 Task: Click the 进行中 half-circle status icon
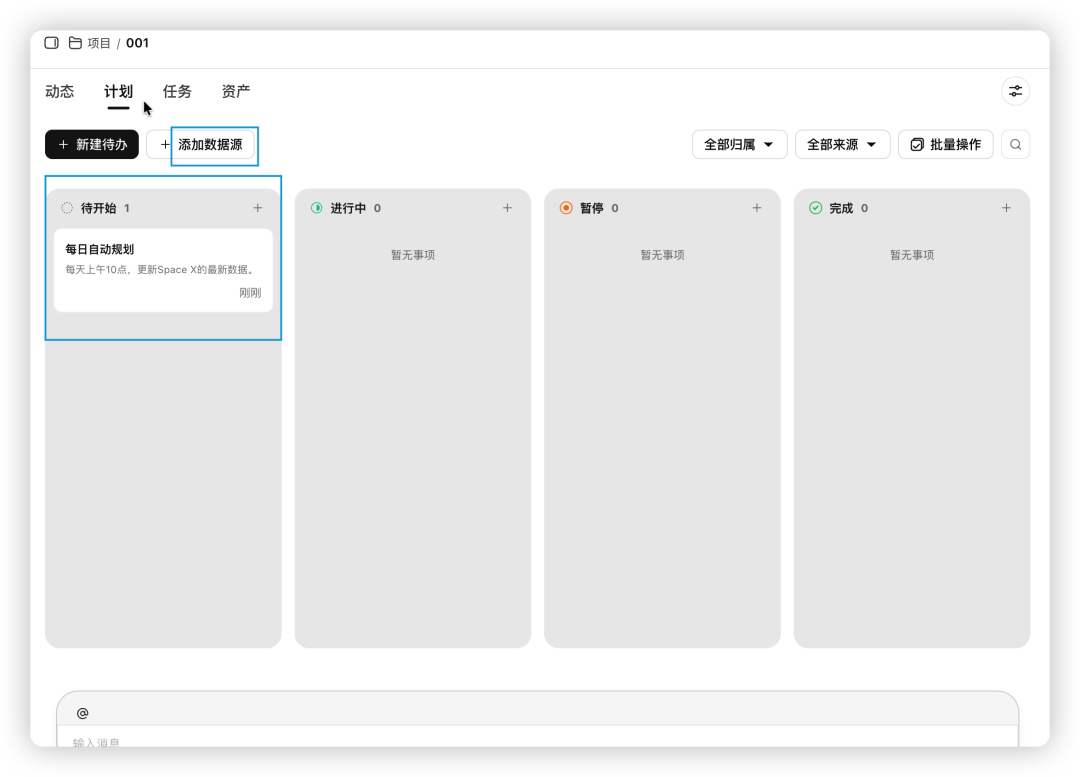click(316, 208)
